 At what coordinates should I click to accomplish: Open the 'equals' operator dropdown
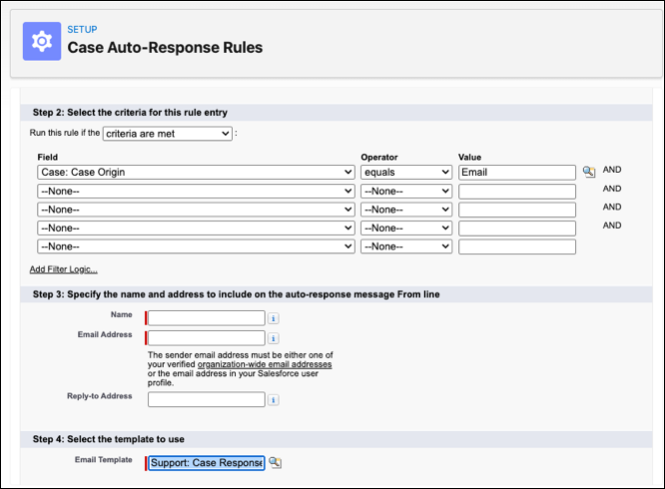click(x=406, y=172)
